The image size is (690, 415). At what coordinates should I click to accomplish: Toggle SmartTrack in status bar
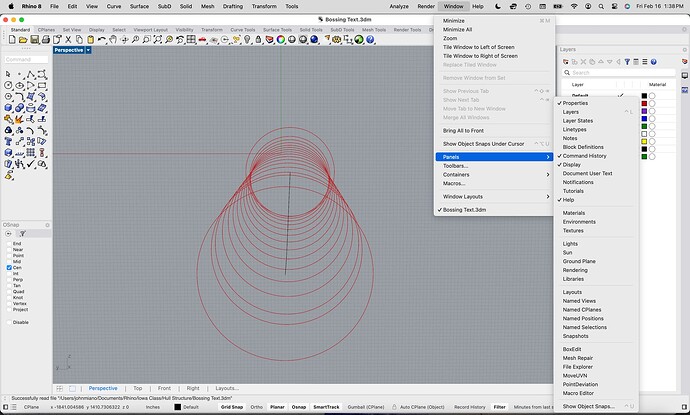(327, 407)
